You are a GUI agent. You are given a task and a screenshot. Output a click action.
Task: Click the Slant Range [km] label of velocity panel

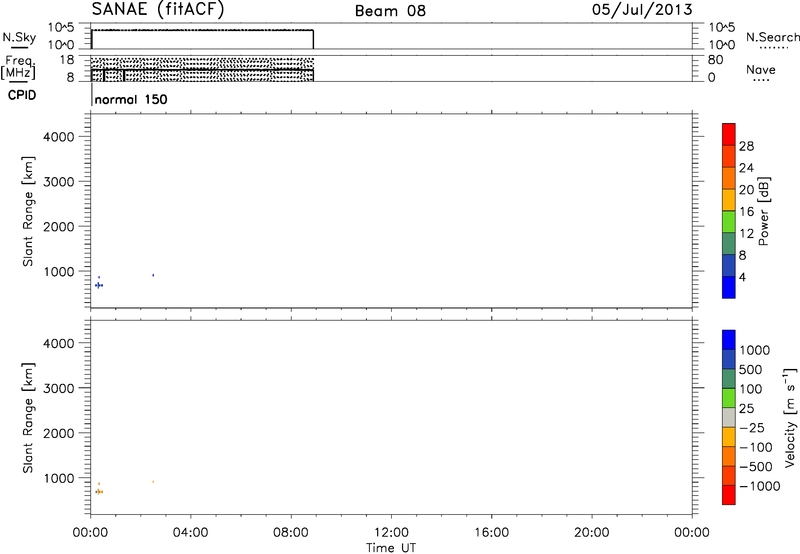[x=28, y=418]
